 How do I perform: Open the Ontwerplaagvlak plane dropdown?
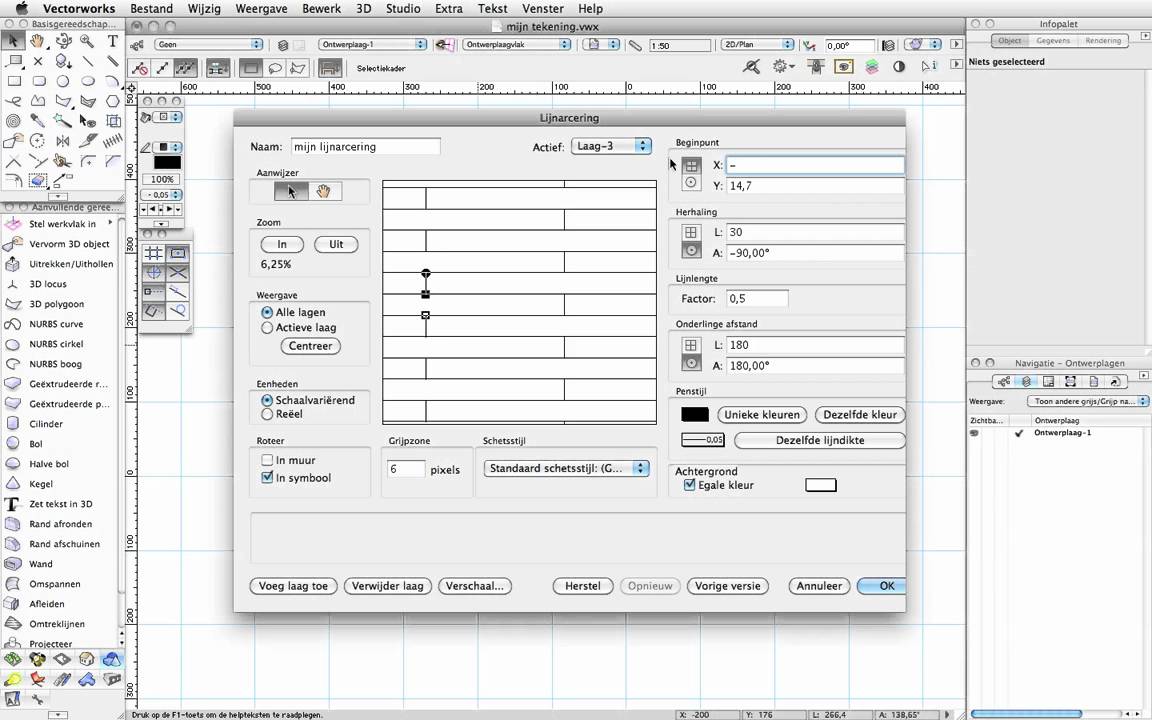tap(517, 45)
